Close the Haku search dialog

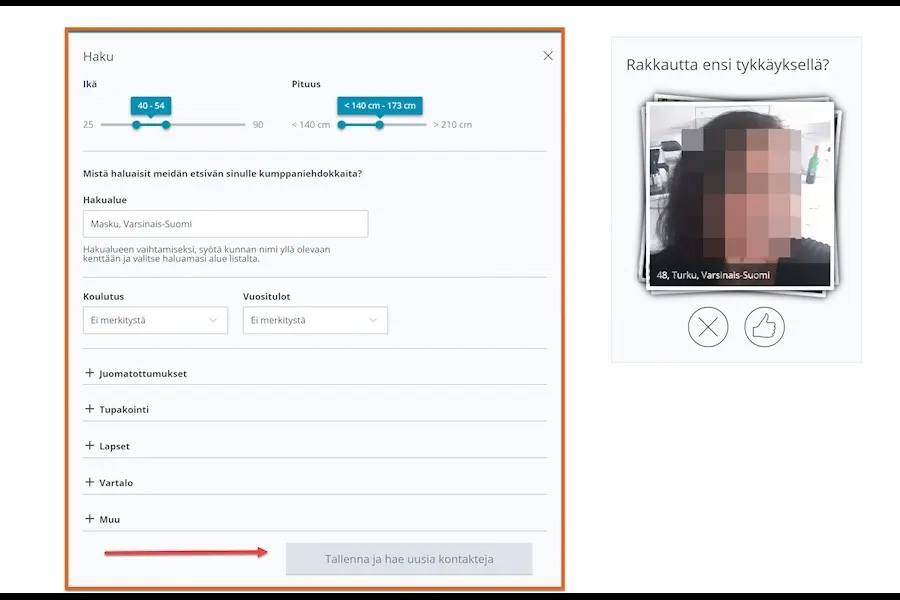(x=548, y=56)
